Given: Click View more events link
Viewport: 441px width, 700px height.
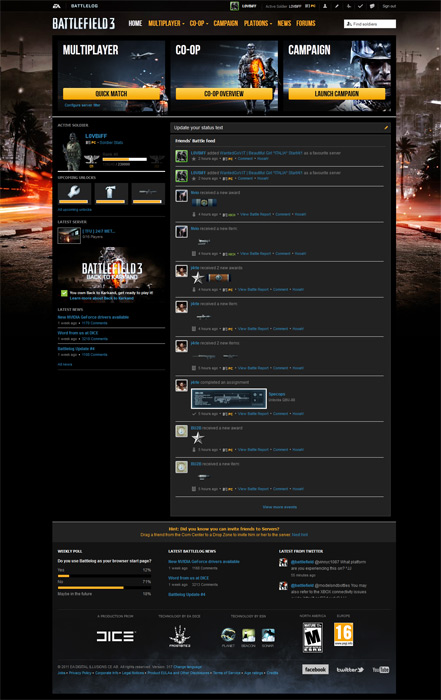Looking at the screenshot, I should [x=279, y=507].
